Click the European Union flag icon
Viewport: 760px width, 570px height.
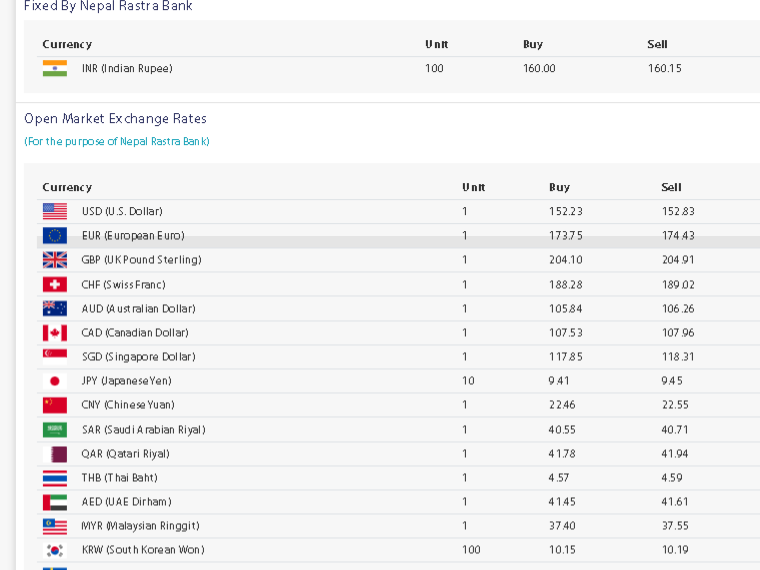[x=55, y=236]
